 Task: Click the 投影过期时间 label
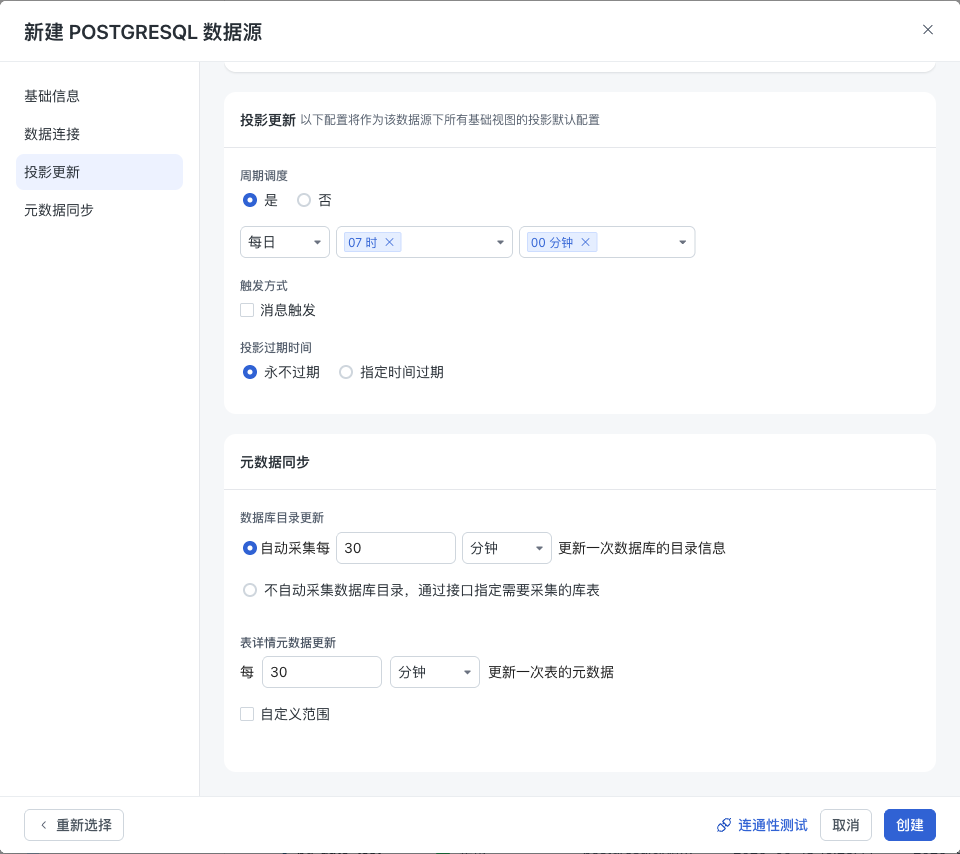(x=276, y=348)
